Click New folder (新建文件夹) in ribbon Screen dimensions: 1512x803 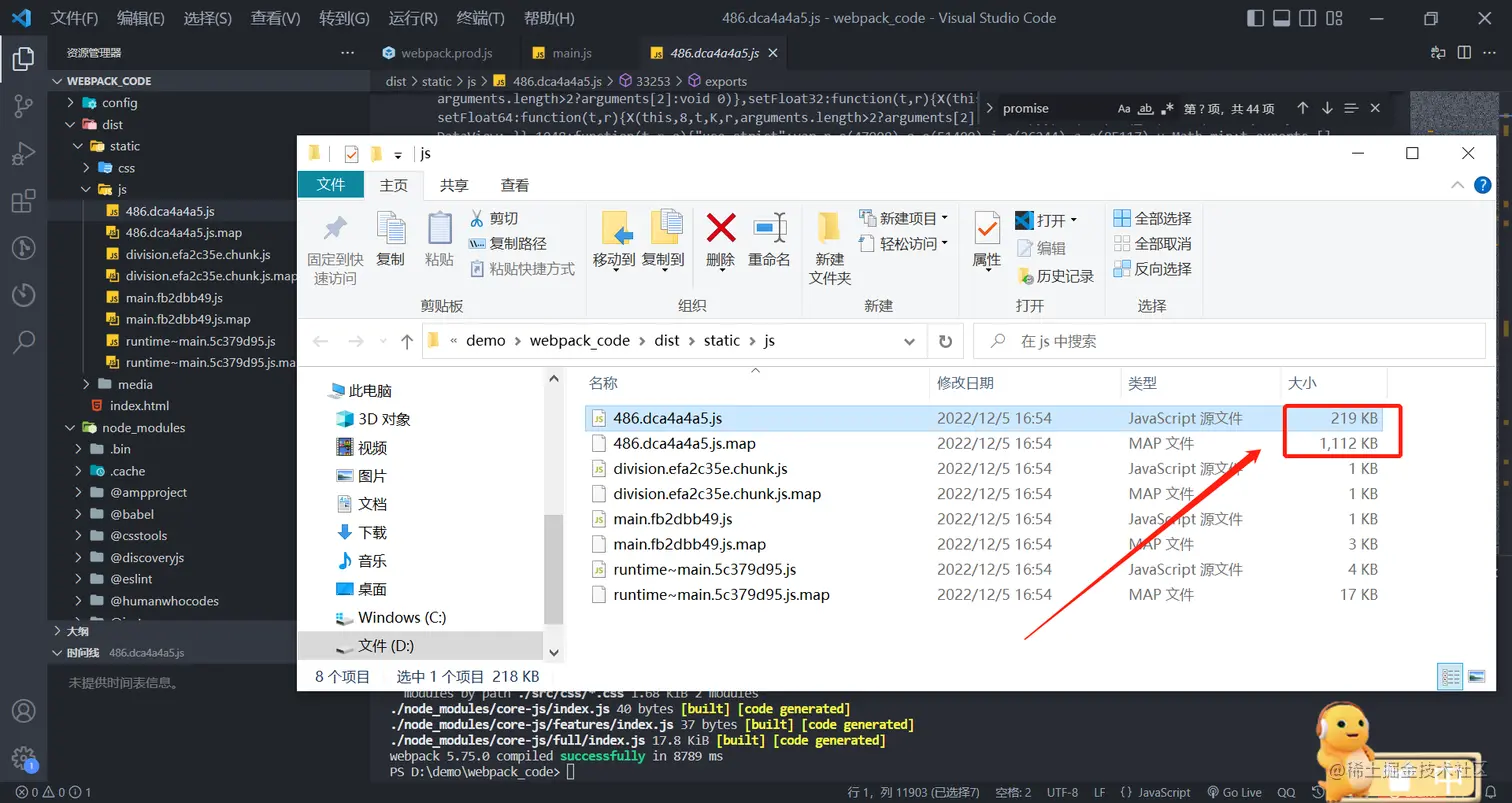(830, 248)
